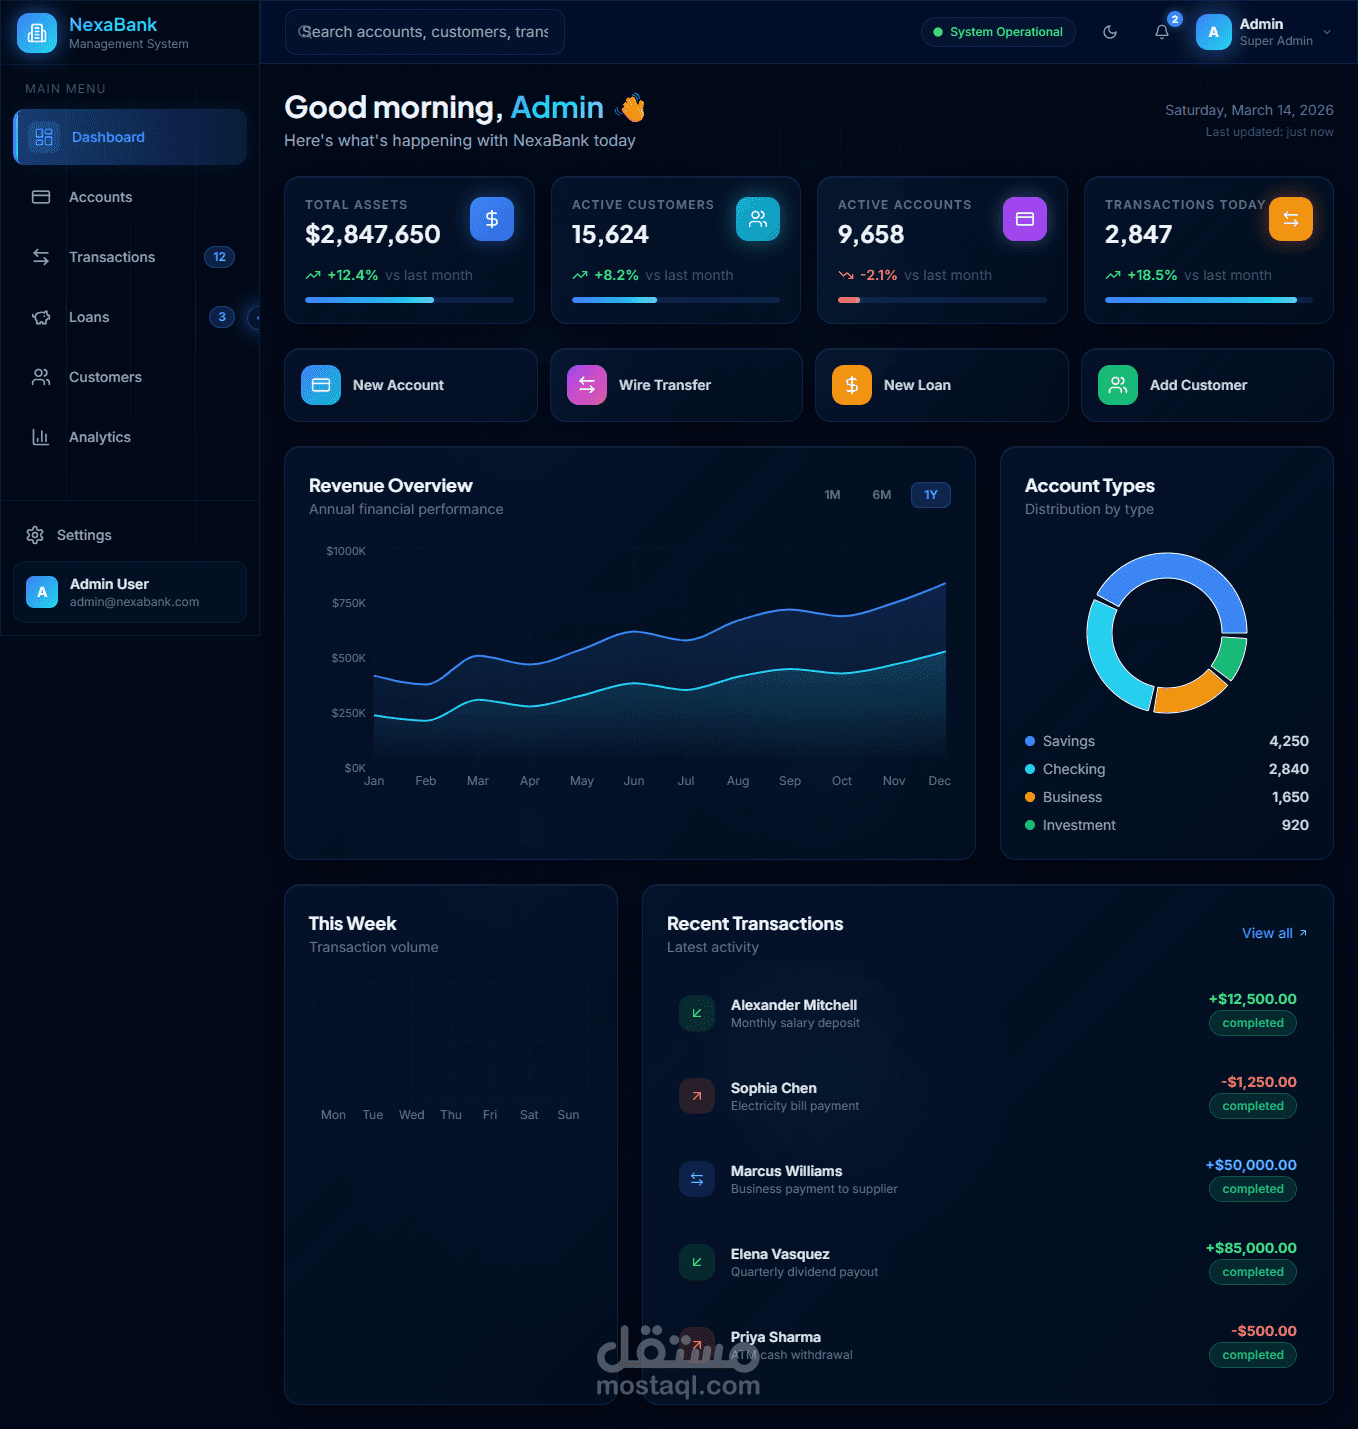This screenshot has height=1429, width=1358.
Task: Open Accounts from the sidebar menu
Action: coord(130,197)
